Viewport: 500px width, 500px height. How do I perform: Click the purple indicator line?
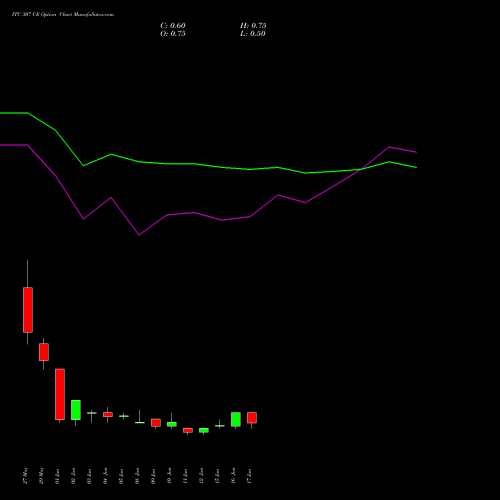point(194,213)
